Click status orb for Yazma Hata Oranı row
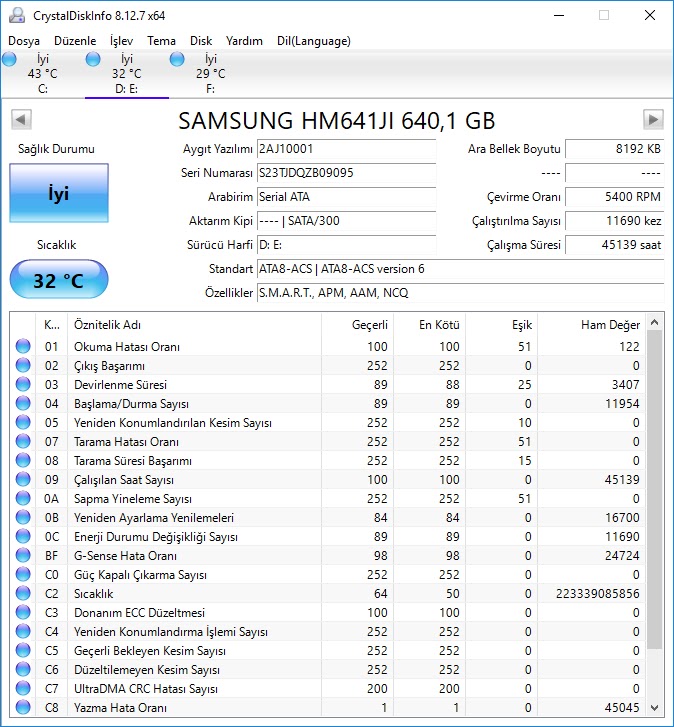The height and width of the screenshot is (727, 674). (x=23, y=708)
